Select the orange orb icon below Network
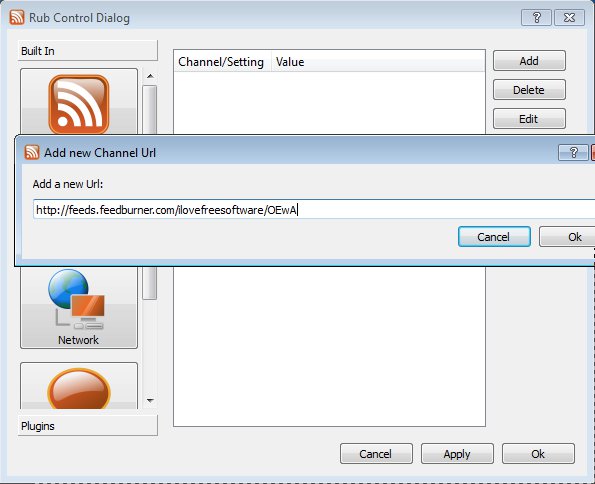Viewport: 595px width, 484px height. tap(79, 389)
